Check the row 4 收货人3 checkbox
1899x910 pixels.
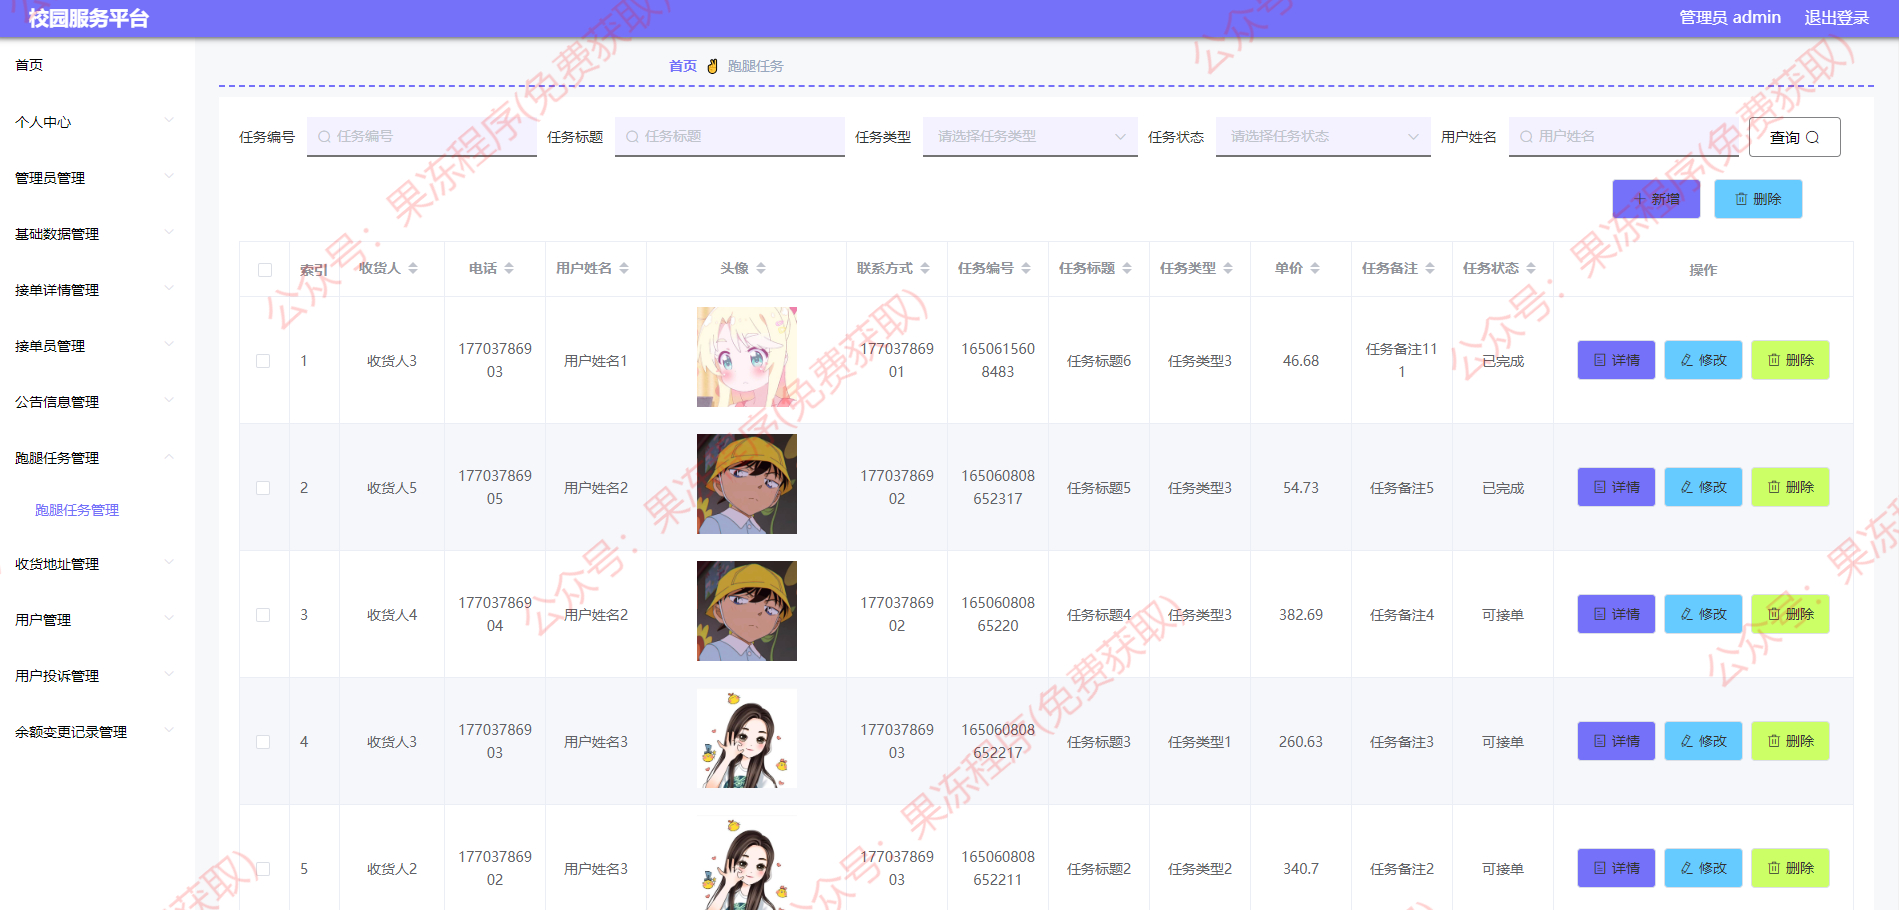coord(263,742)
